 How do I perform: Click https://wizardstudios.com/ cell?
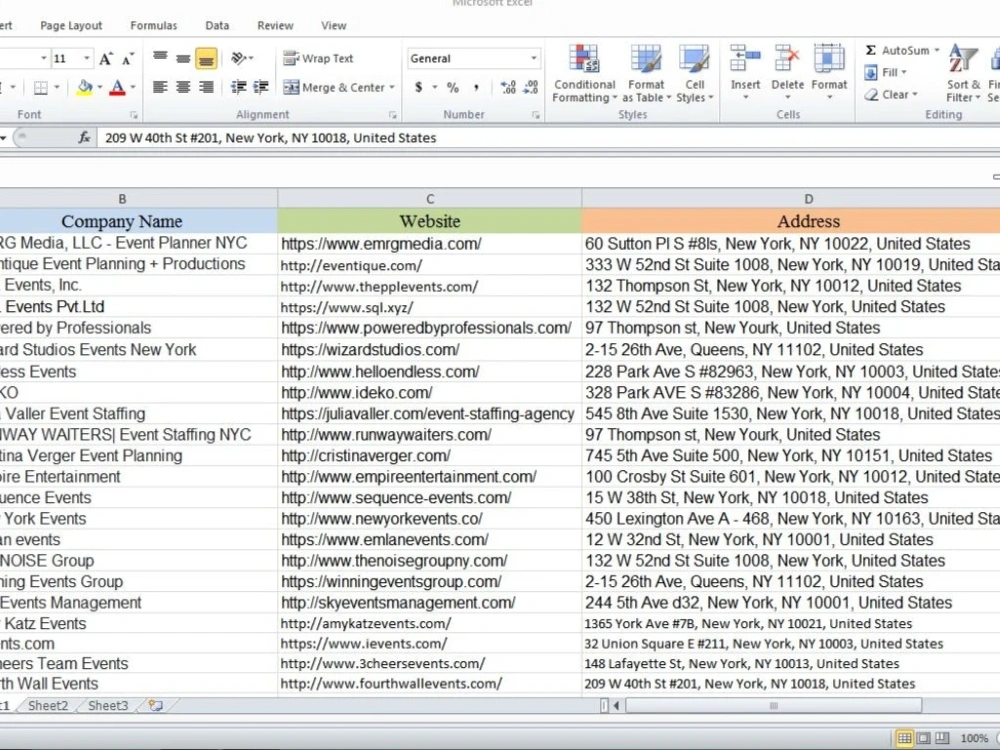430,349
